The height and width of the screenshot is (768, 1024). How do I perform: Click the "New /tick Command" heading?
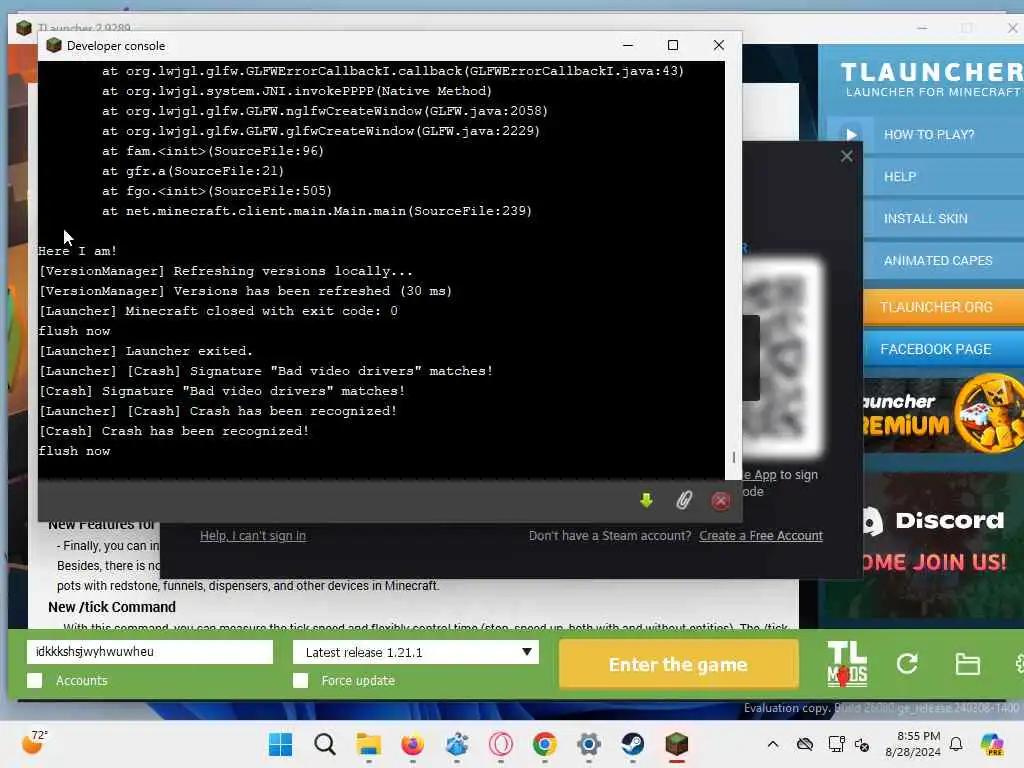point(112,607)
